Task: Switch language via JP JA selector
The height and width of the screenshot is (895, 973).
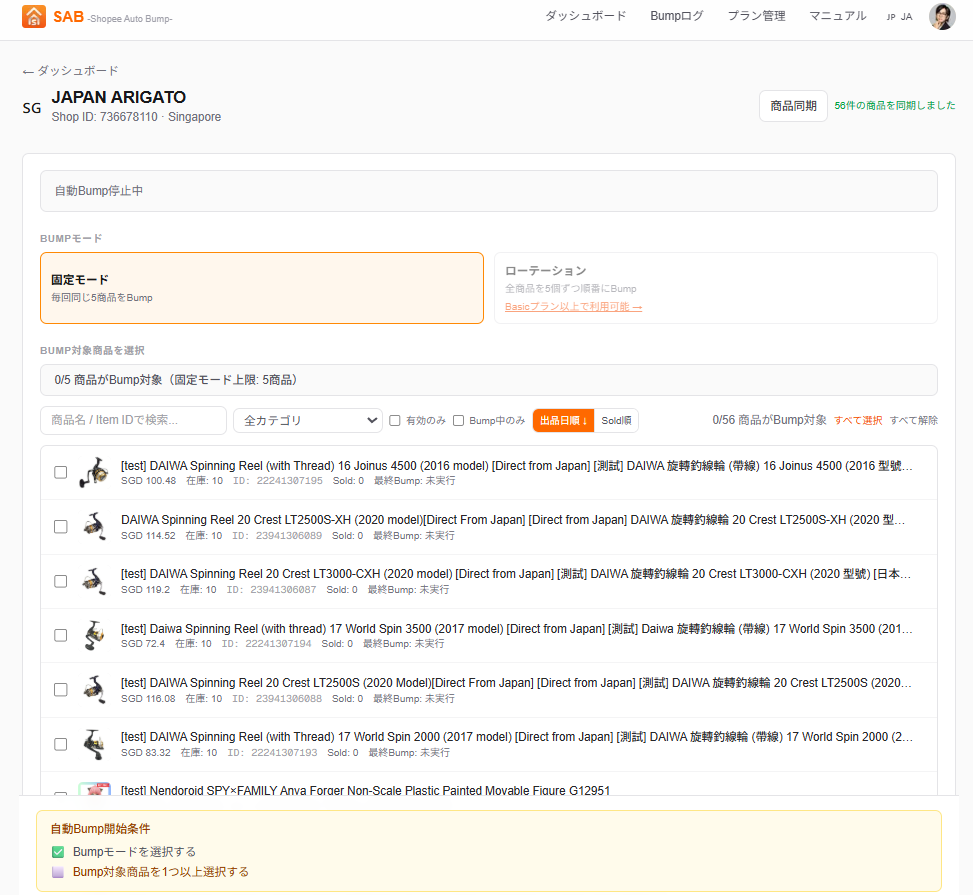Action: point(899,17)
